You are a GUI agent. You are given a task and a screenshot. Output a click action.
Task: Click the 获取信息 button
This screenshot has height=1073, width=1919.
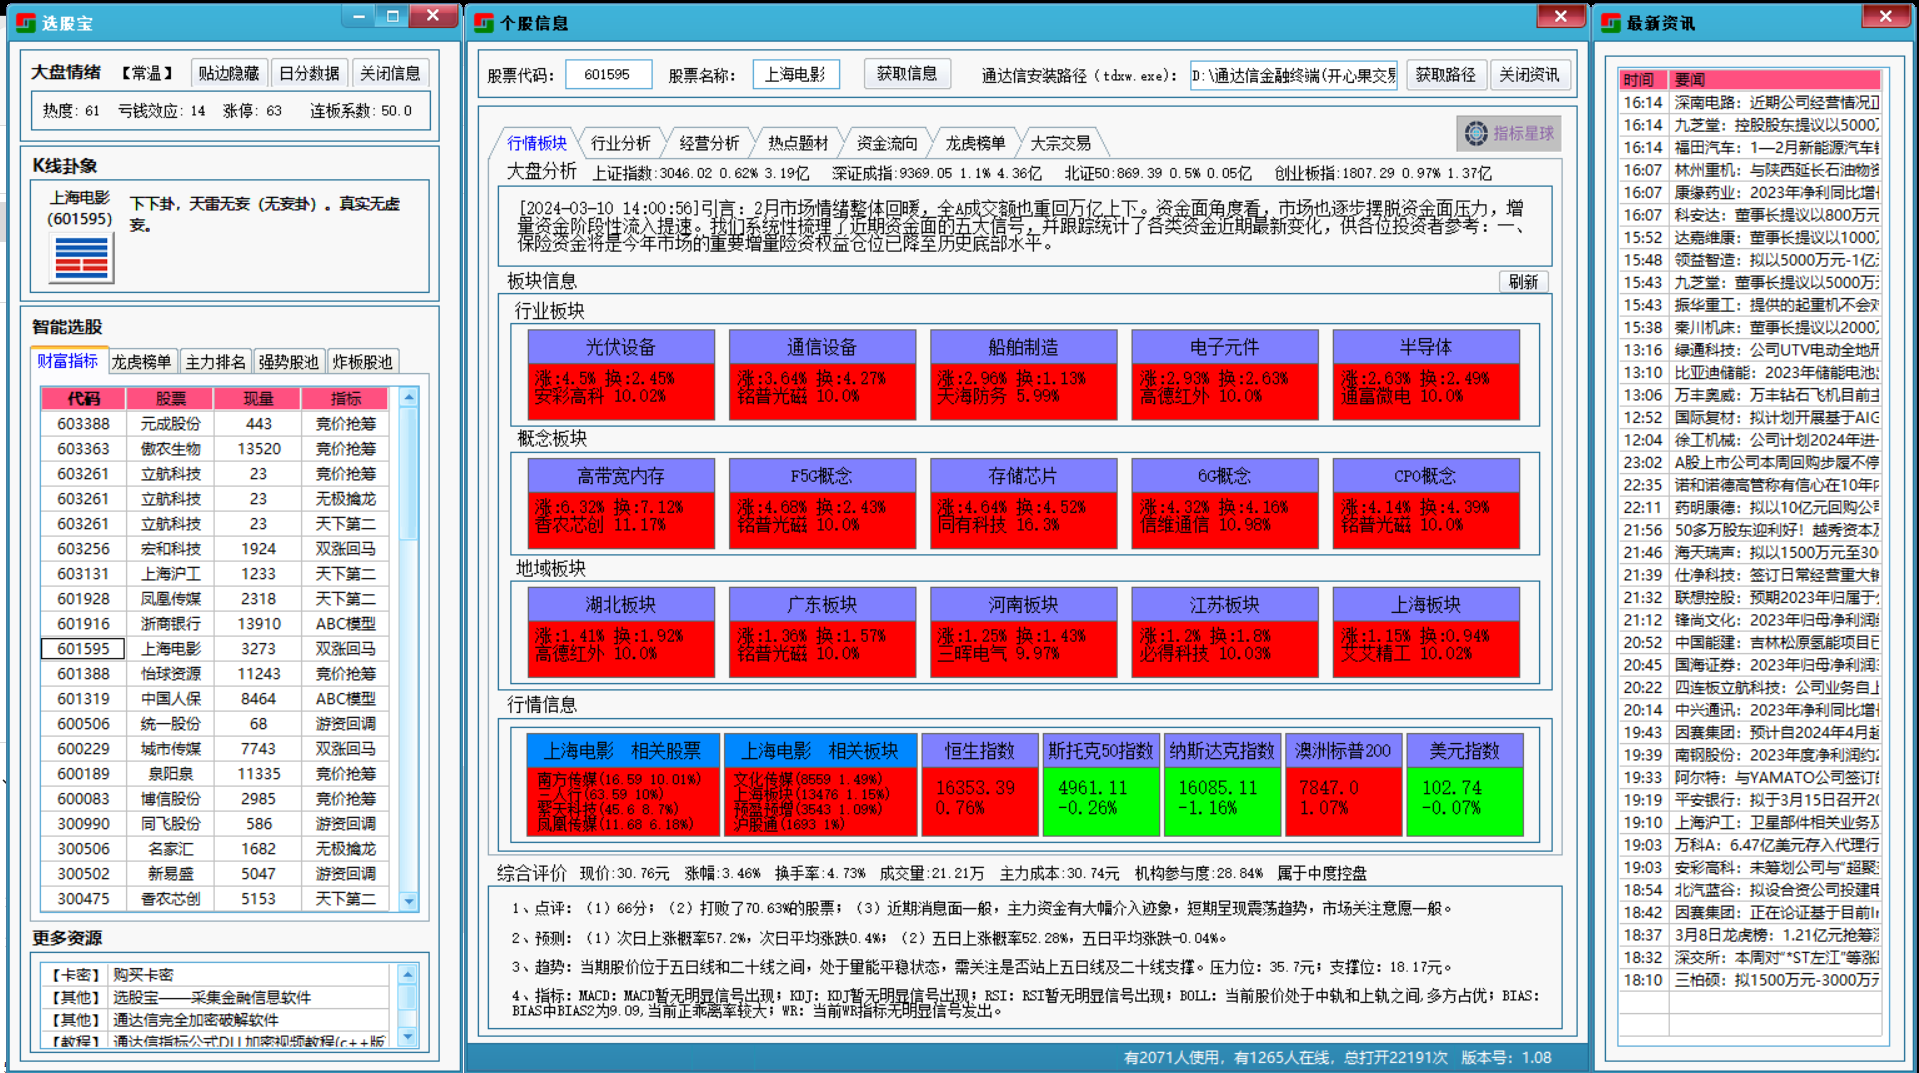[x=907, y=74]
